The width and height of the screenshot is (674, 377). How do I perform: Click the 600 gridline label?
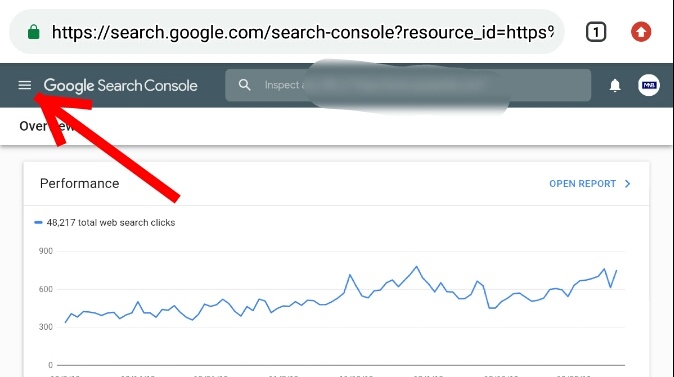pyautogui.click(x=46, y=289)
